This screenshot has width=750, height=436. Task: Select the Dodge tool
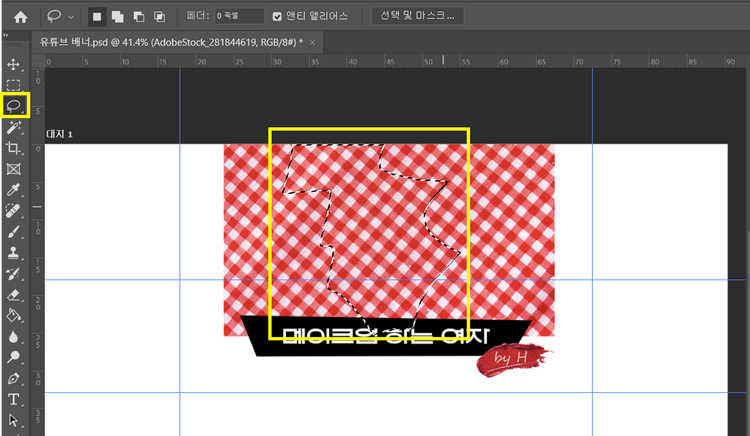click(13, 357)
